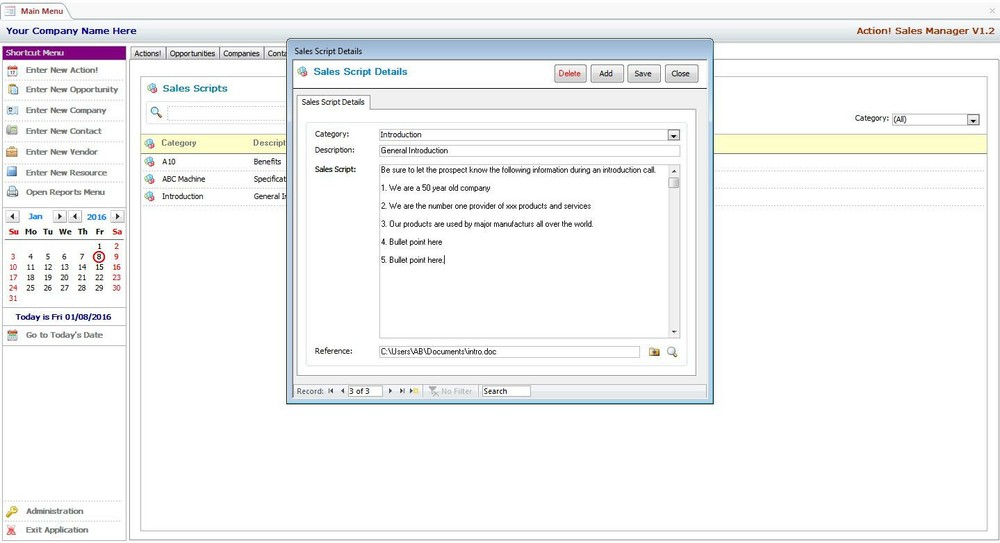Click the Category column header
1000x543 pixels.
pos(179,143)
